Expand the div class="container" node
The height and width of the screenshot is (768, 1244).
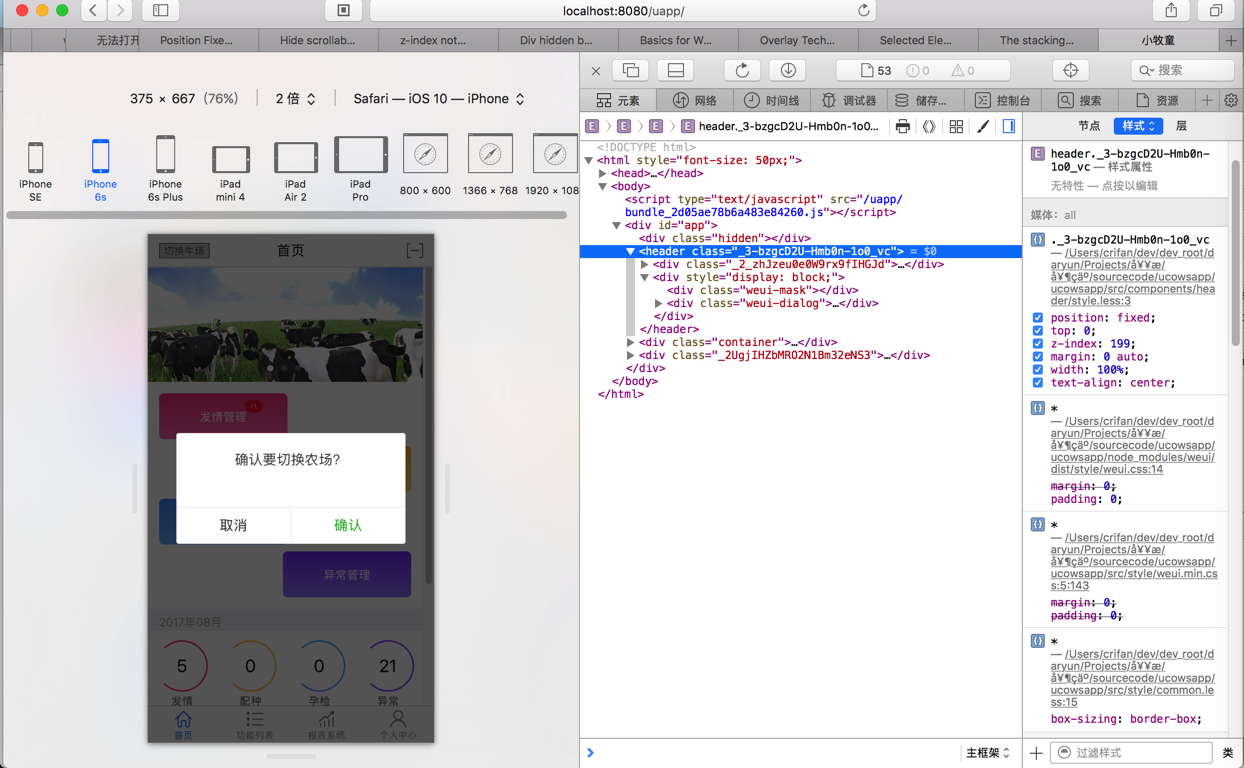630,342
